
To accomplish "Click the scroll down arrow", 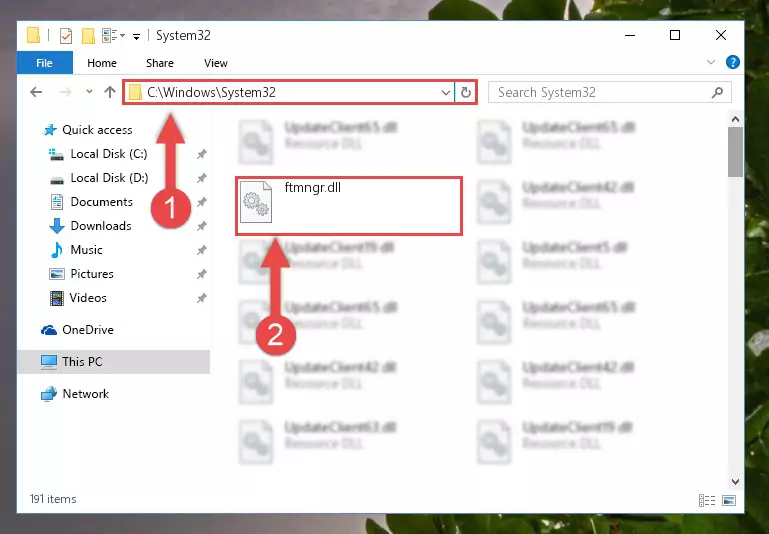I will tap(735, 482).
